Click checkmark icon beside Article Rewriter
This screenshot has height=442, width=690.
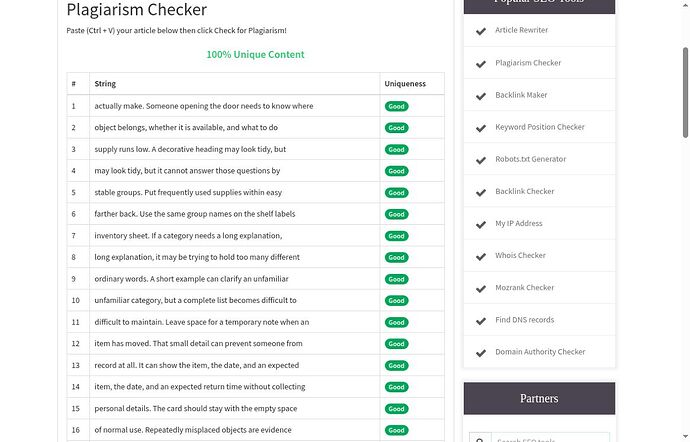[481, 31]
